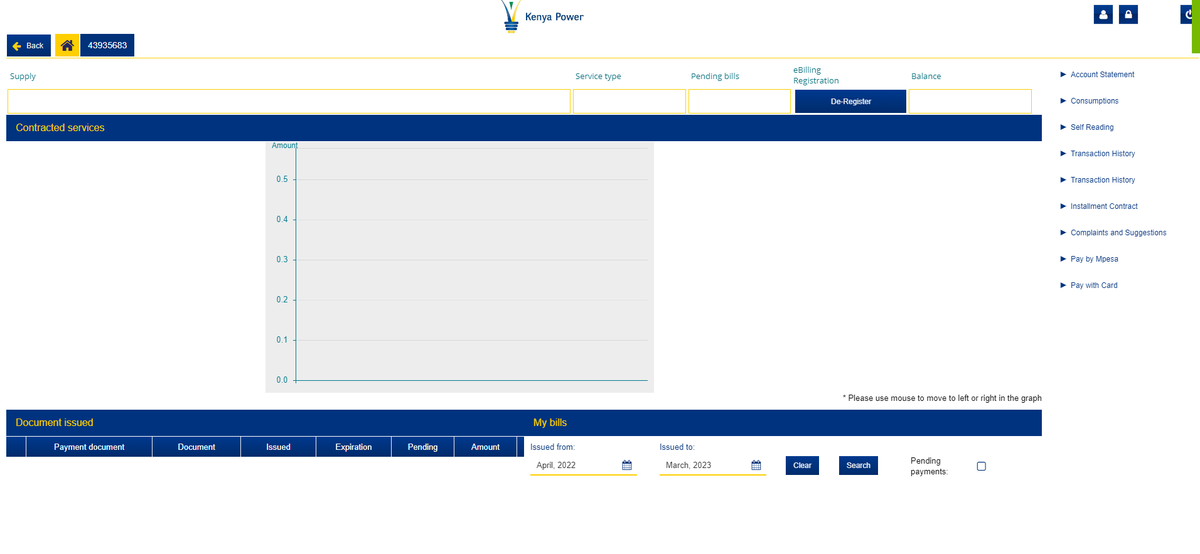
Task: Click the Kenya Power logo
Action: tap(544, 18)
